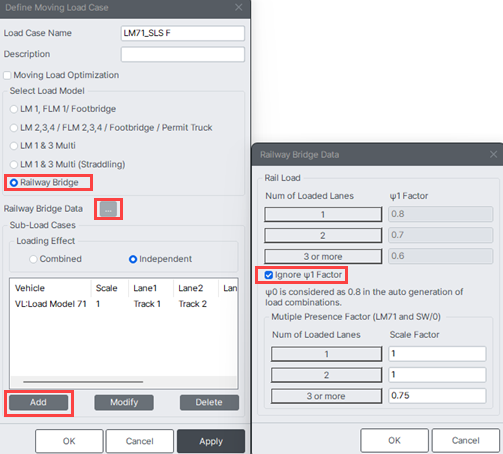
Task: Close the Railway Bridge Data dialog
Action: 493,154
